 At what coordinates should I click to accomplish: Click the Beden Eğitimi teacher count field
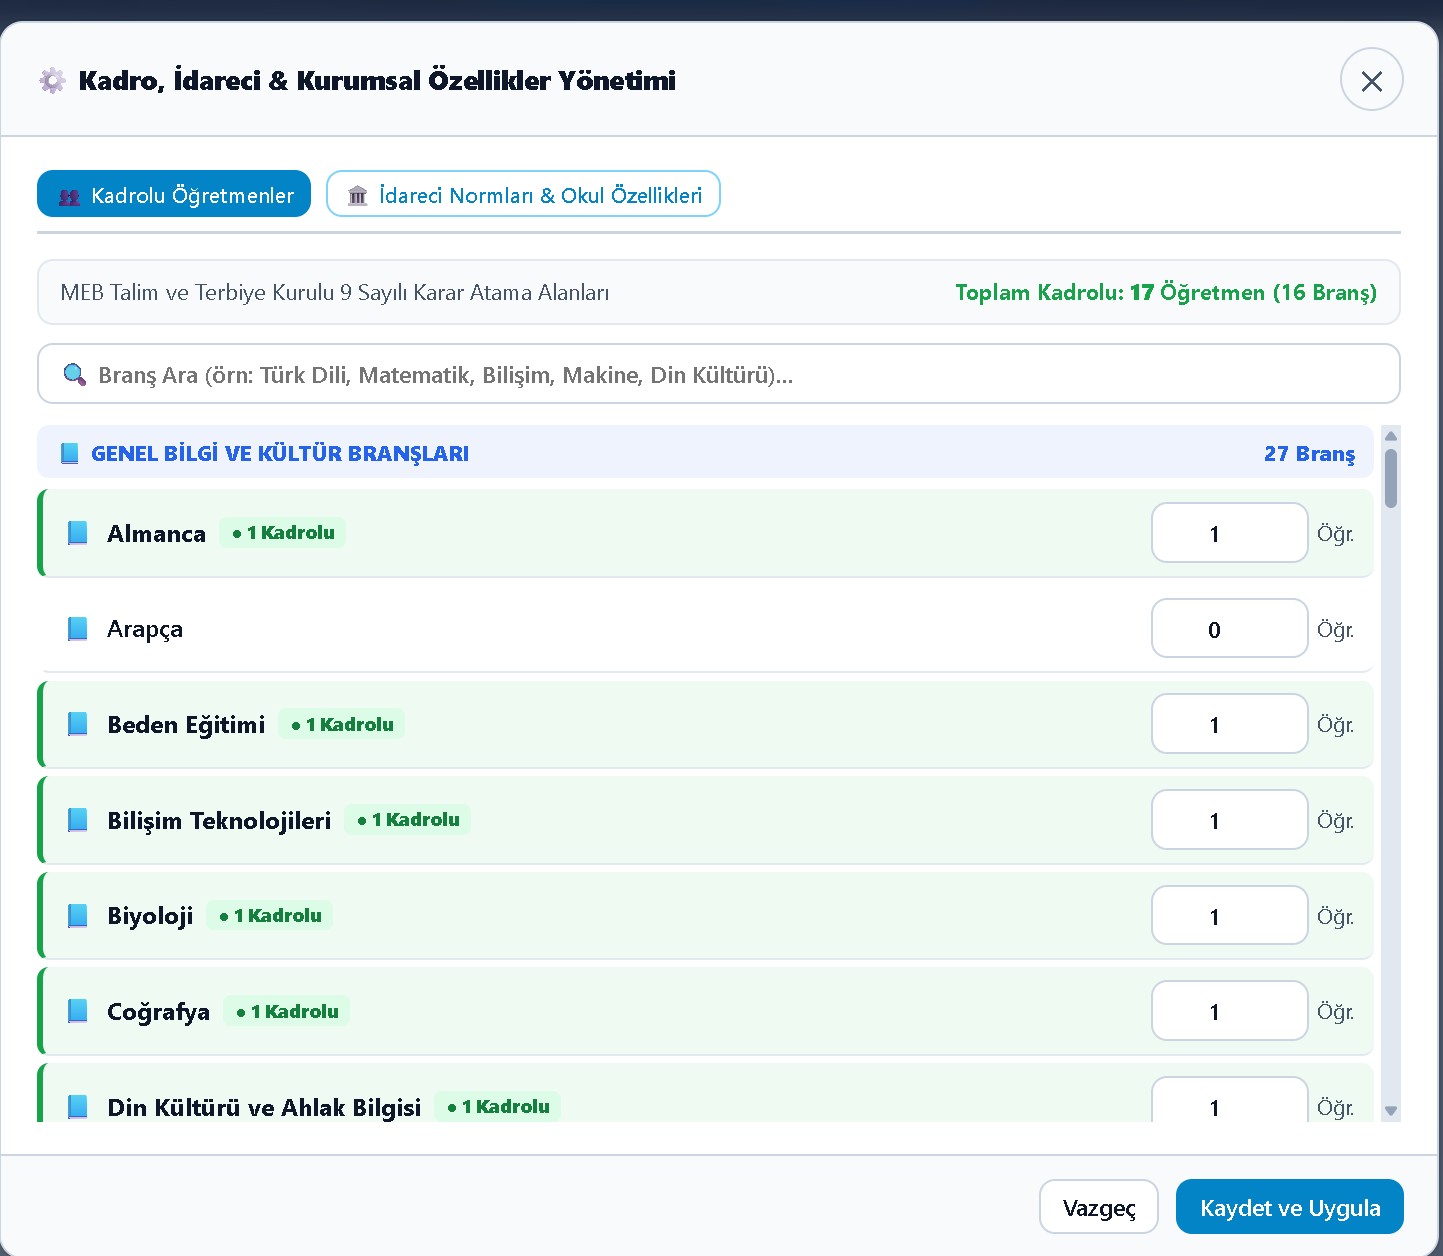tap(1230, 724)
